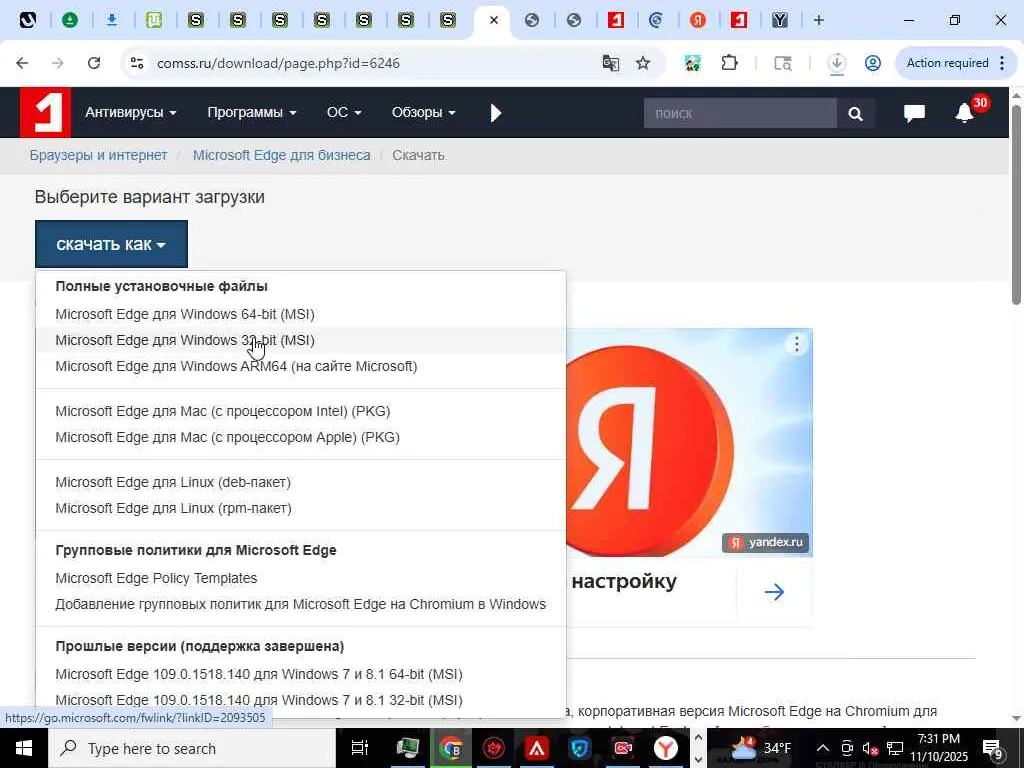Expand the ОС menu

coord(344,112)
